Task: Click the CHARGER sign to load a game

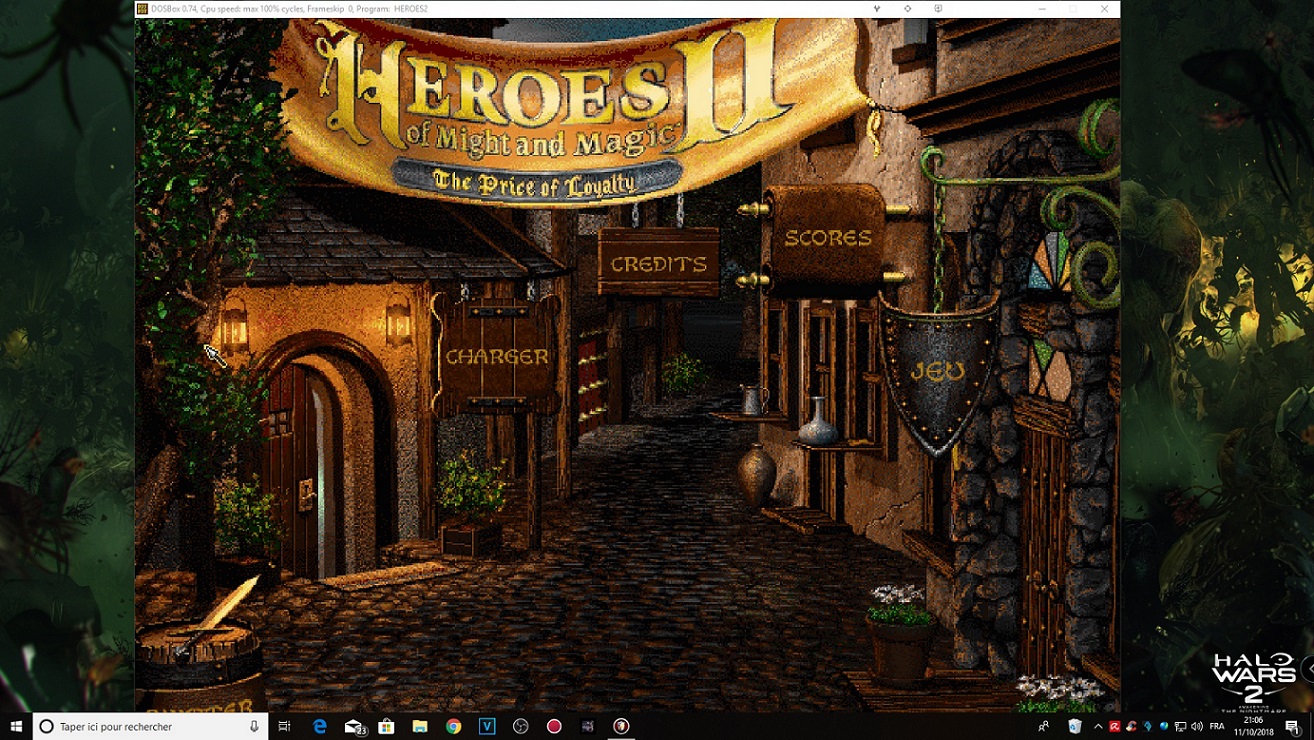Action: coord(497,356)
